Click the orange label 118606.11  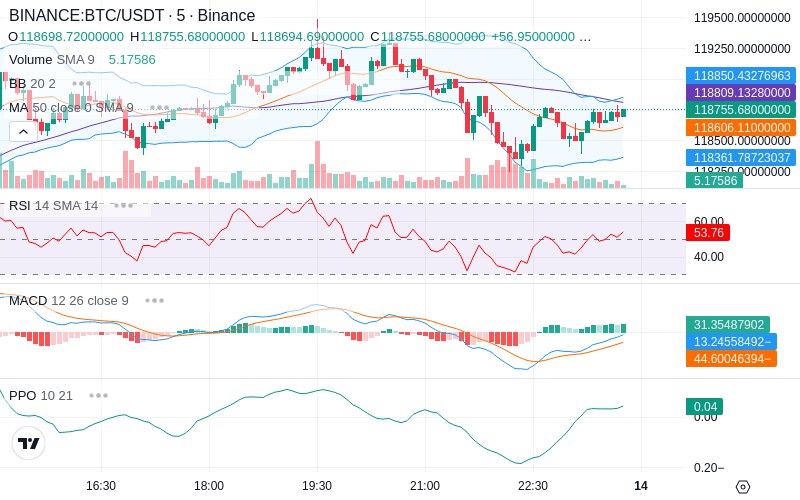[x=741, y=128]
